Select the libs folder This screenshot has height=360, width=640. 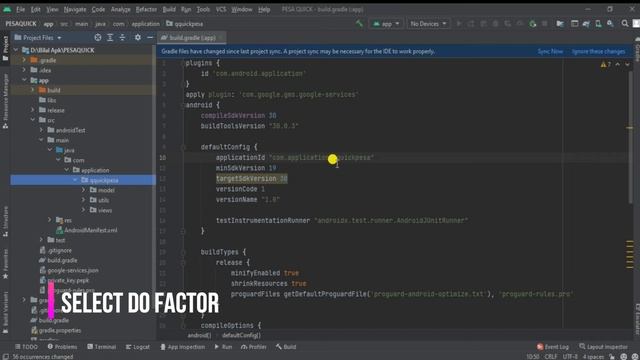(47, 100)
